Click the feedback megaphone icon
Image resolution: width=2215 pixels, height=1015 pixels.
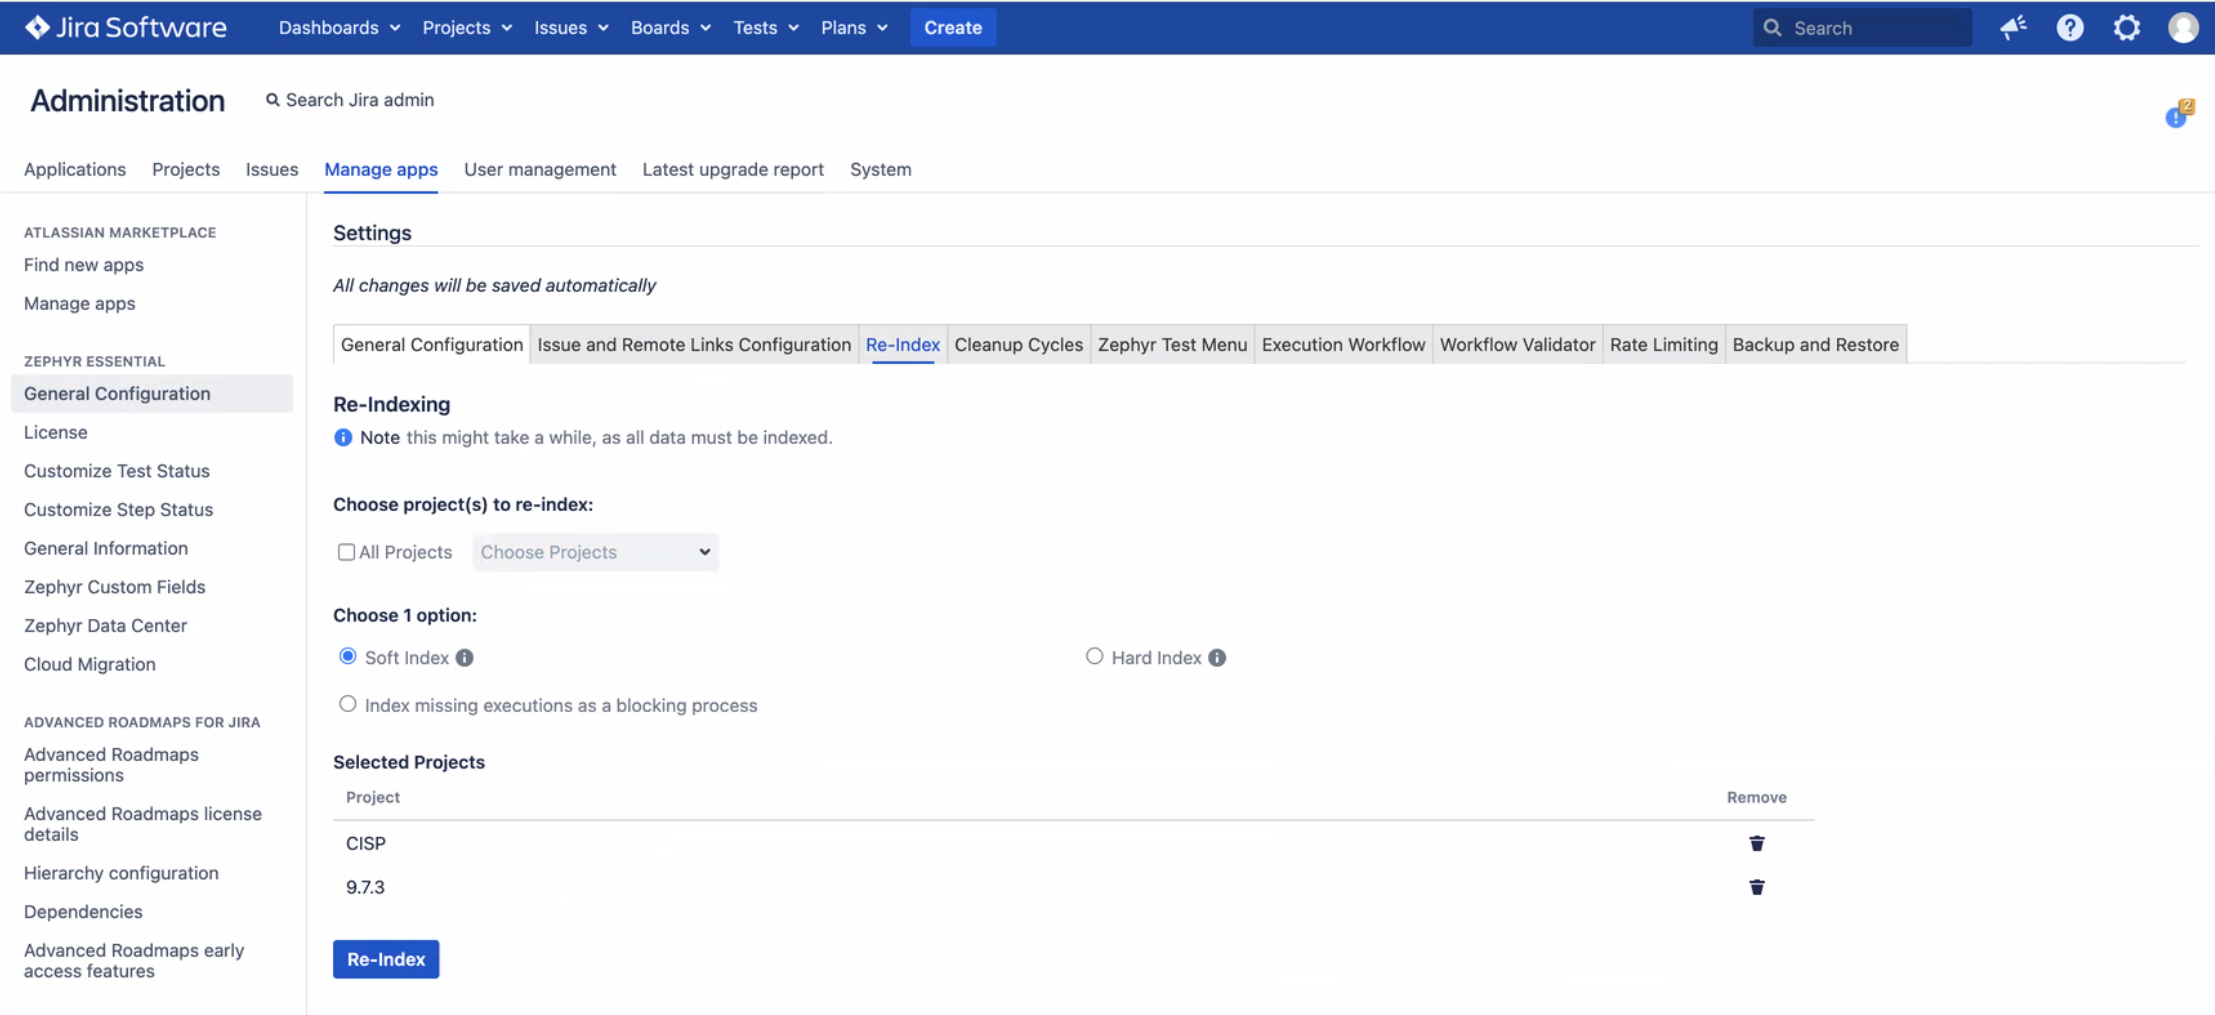[x=2013, y=28]
